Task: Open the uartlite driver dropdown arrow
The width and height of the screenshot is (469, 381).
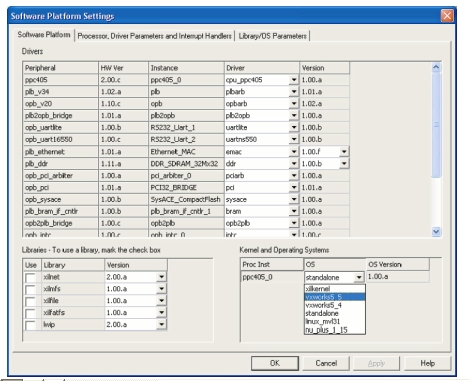Action: pos(294,128)
